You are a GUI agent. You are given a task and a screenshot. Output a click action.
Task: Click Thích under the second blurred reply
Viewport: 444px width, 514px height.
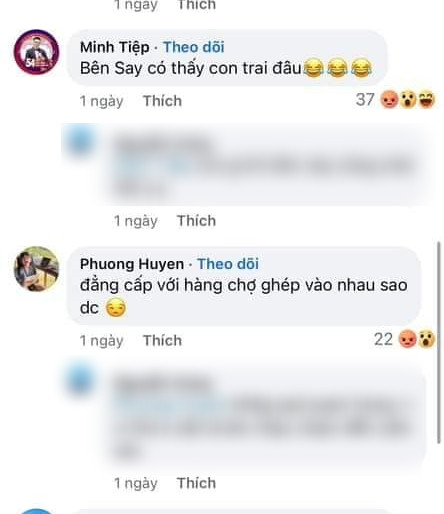click(196, 483)
